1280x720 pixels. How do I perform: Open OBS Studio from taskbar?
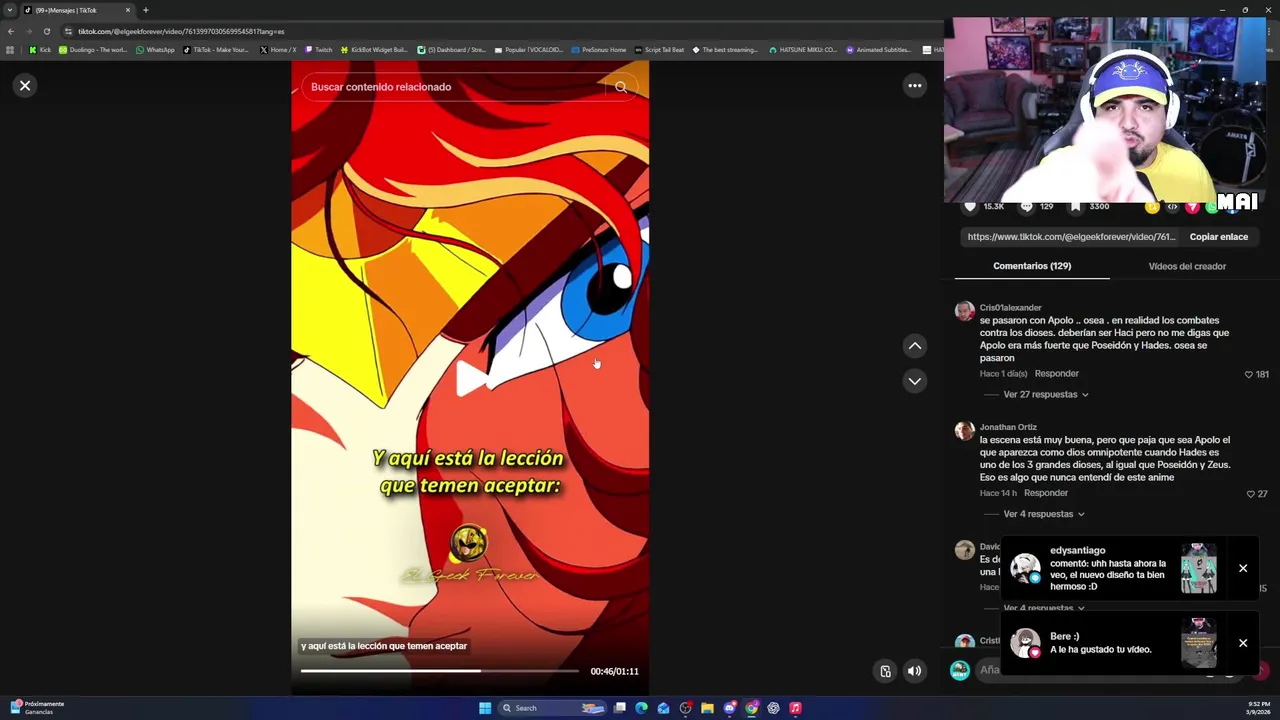[x=686, y=708]
